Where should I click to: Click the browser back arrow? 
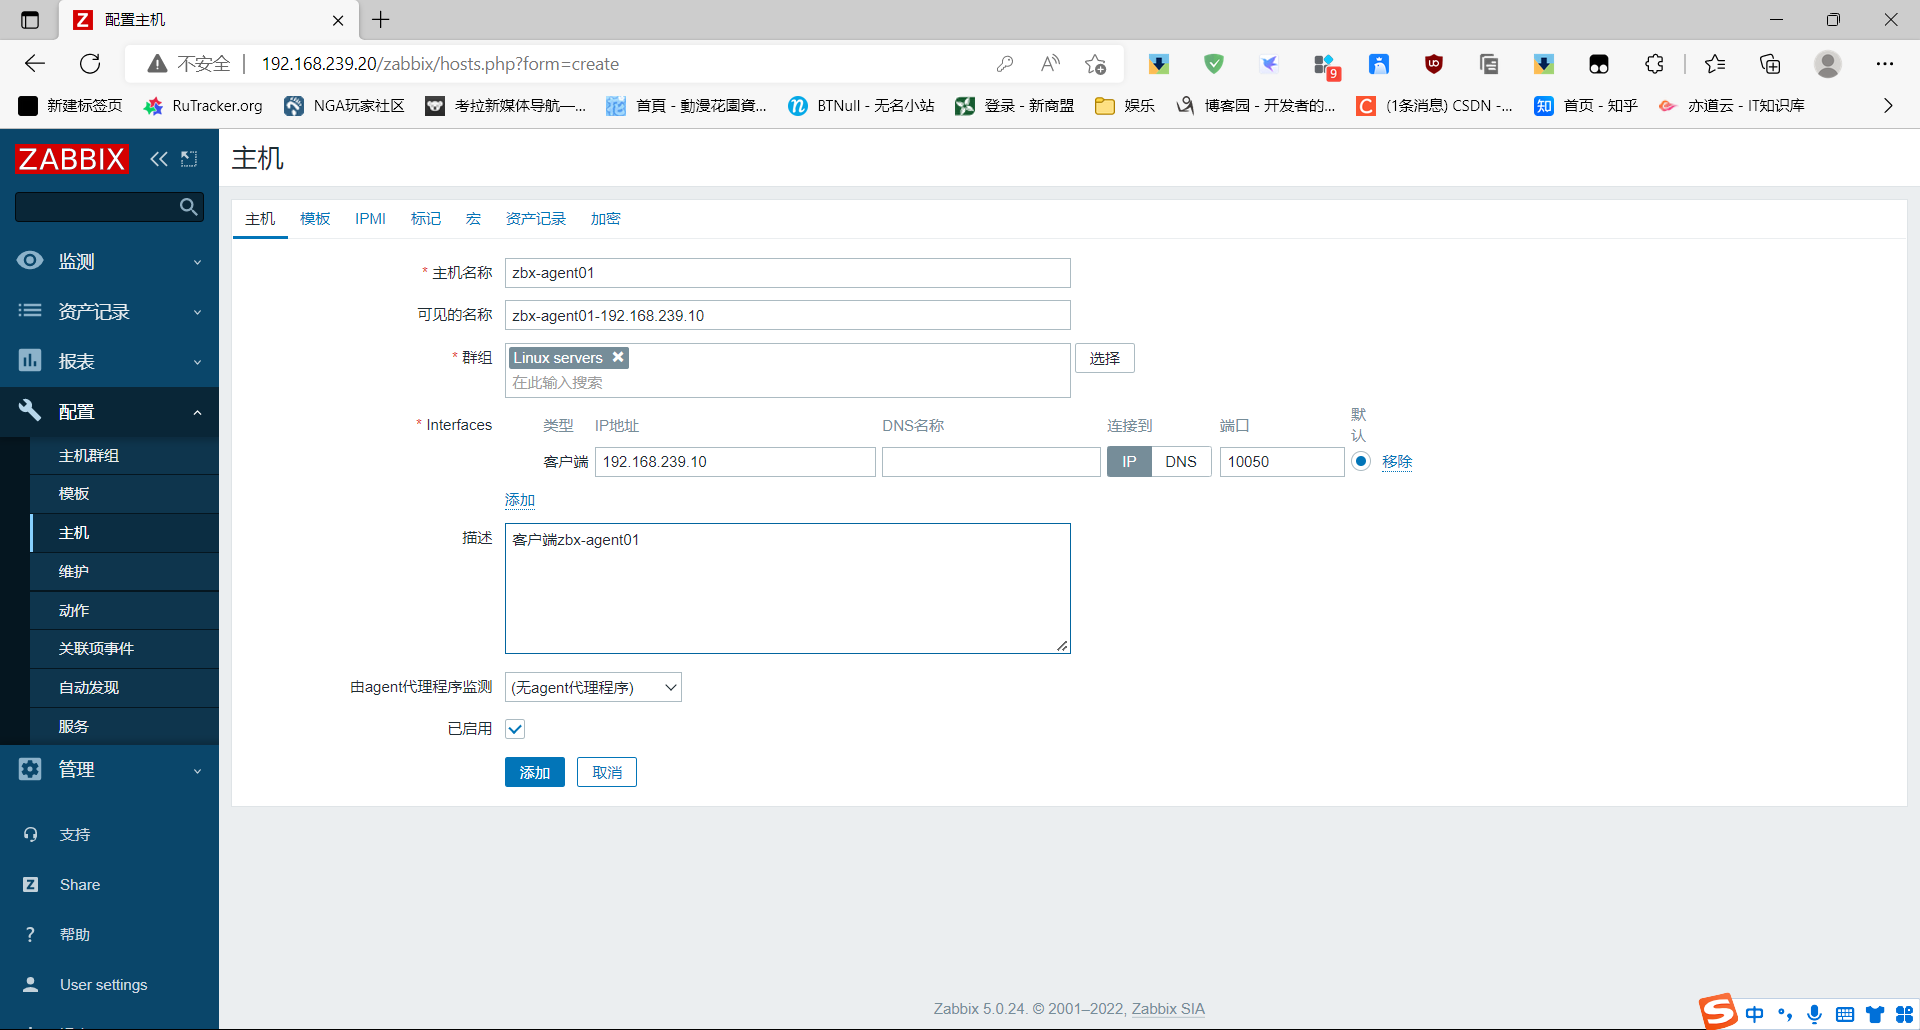(35, 64)
